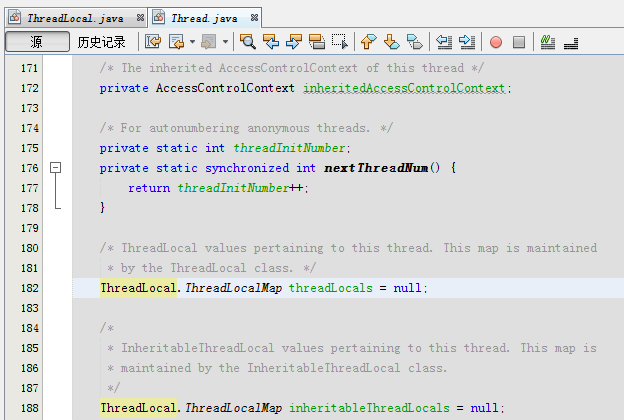Start macro recording red circle
This screenshot has width=624, height=420.
point(496,42)
